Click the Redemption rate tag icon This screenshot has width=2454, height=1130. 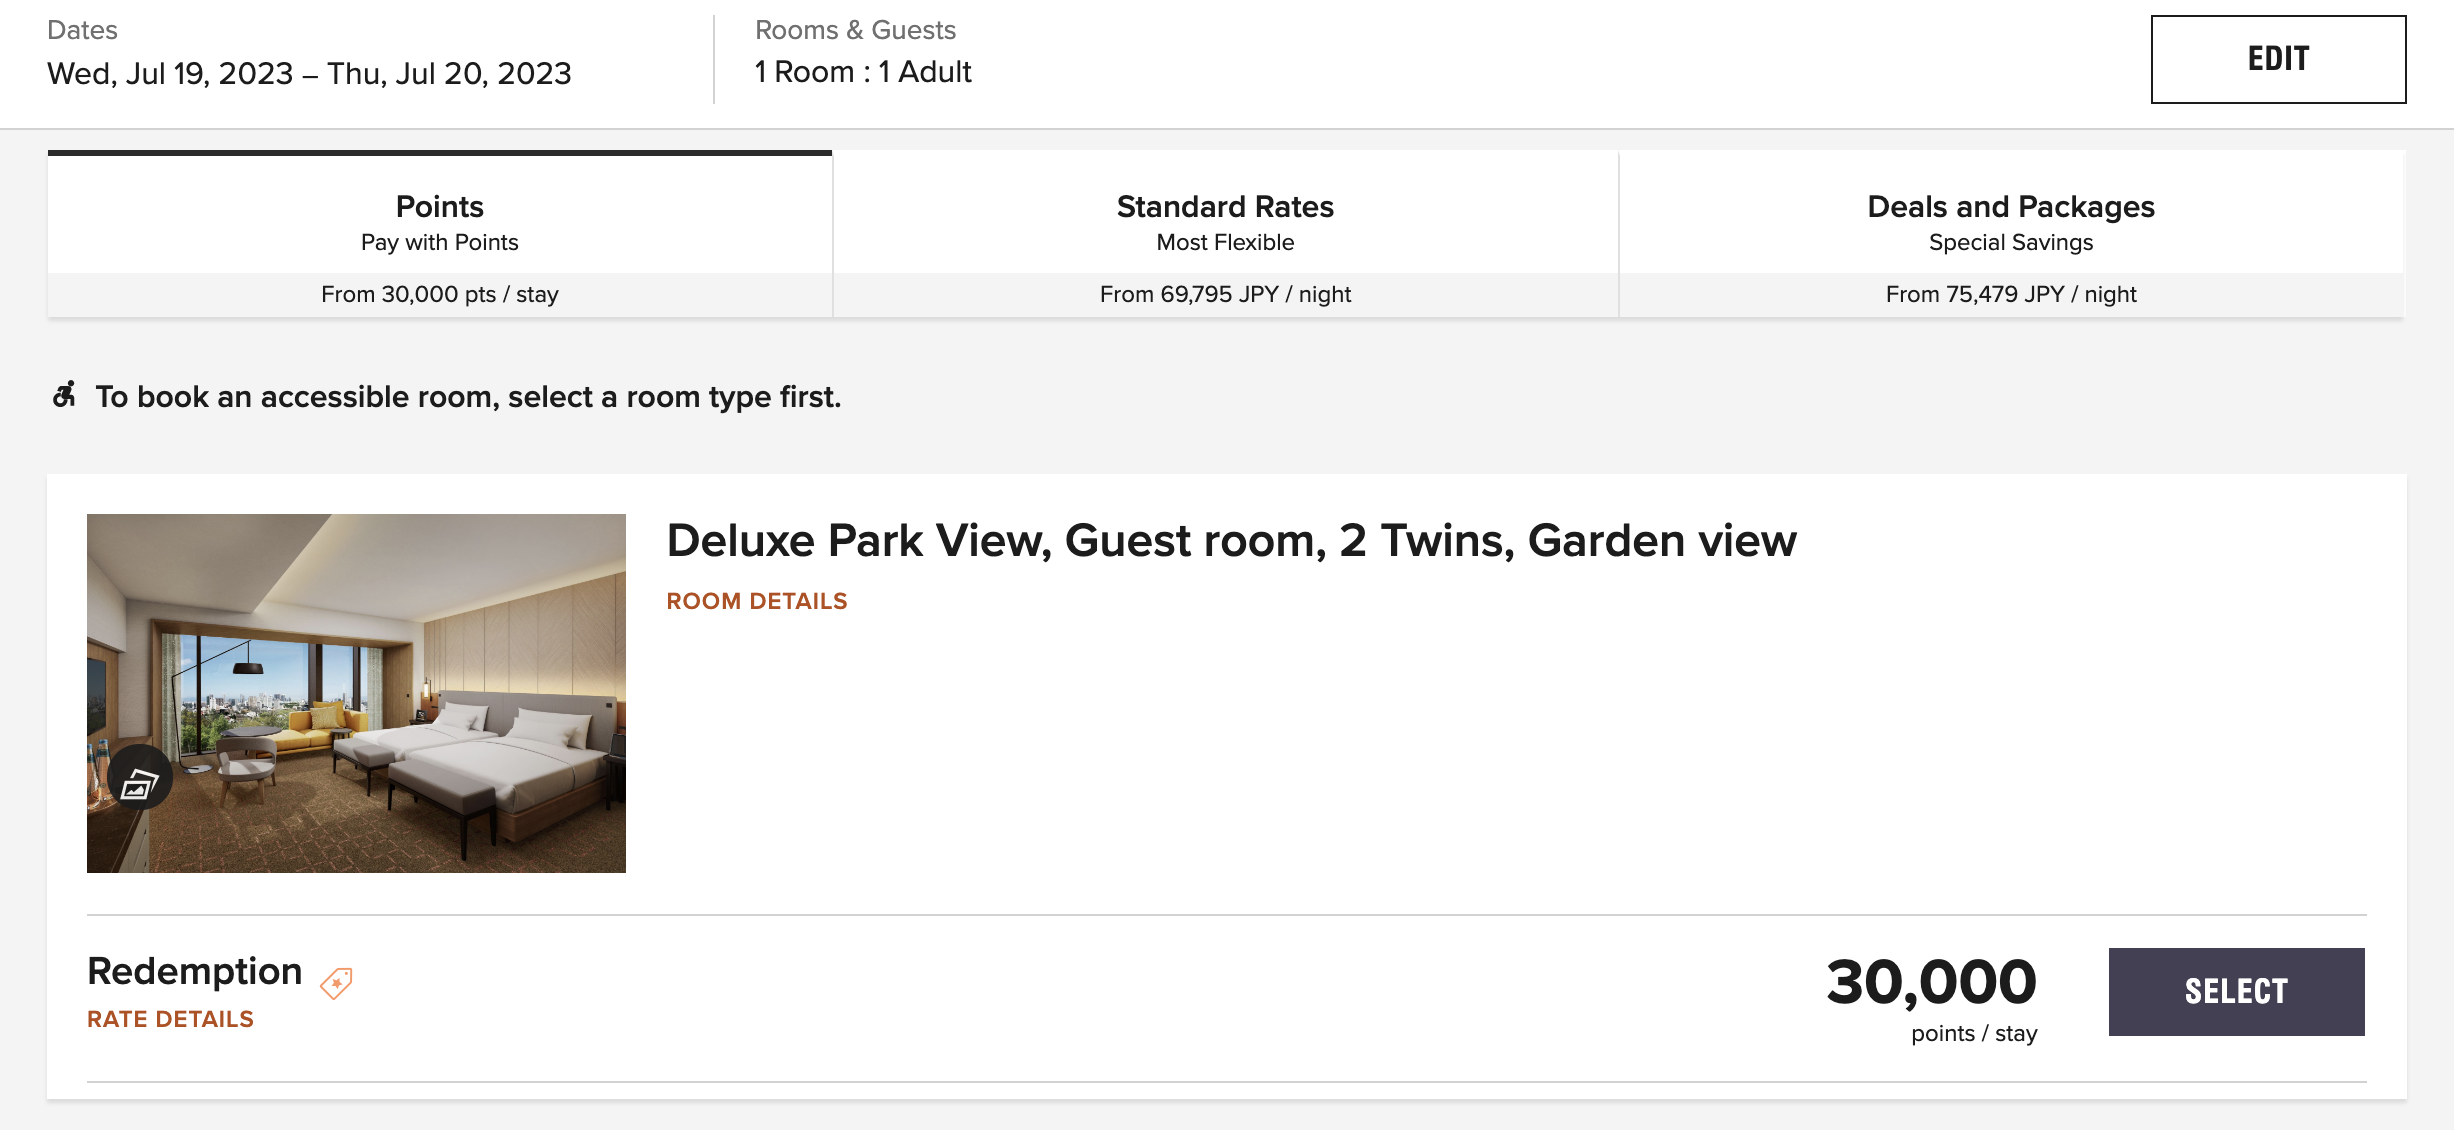point(336,982)
